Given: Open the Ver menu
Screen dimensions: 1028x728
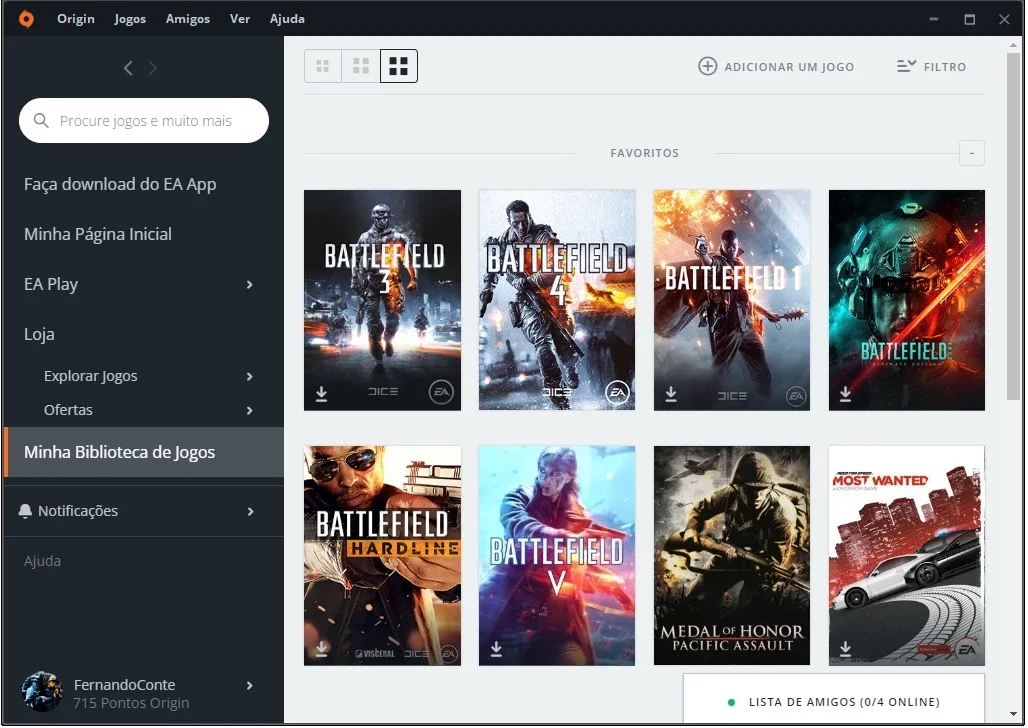Looking at the screenshot, I should (239, 18).
